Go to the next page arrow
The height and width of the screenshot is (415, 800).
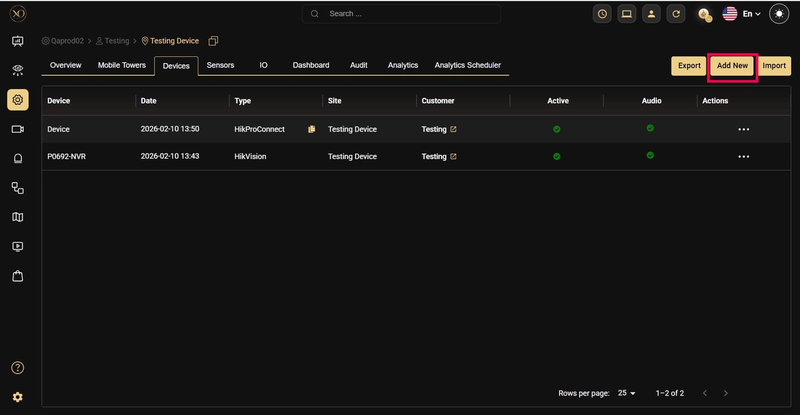tap(726, 393)
